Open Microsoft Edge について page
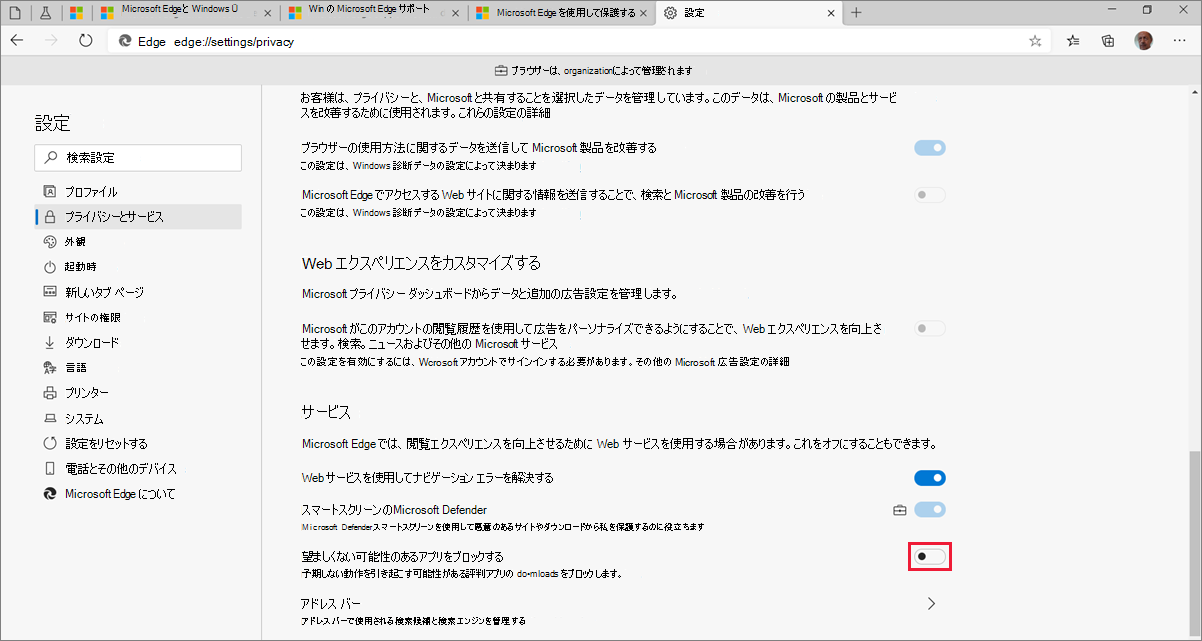 pos(138,494)
